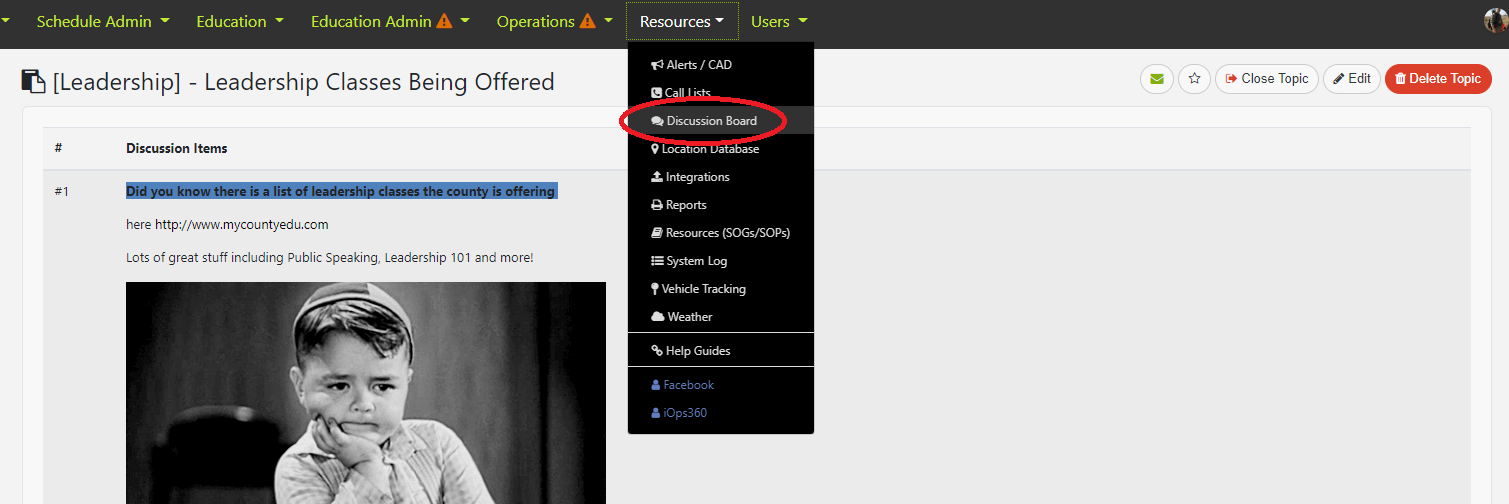The image size is (1509, 504).
Task: Click the green envelope email button
Action: [1157, 79]
